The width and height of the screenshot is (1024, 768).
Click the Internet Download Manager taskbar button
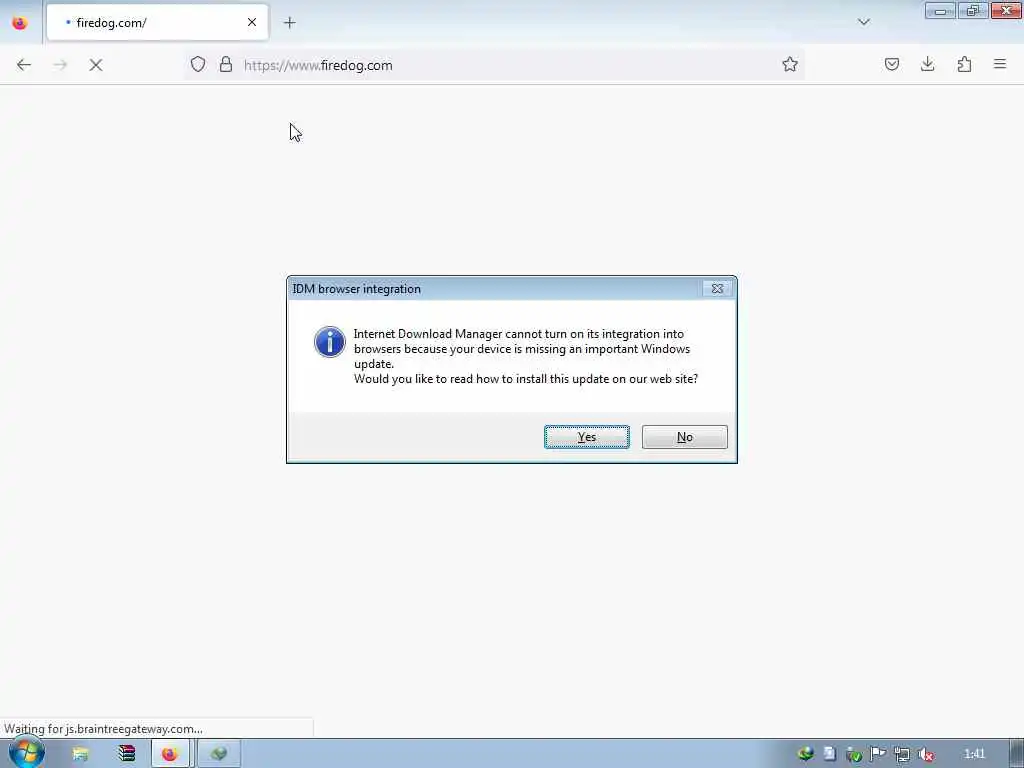tap(218, 754)
